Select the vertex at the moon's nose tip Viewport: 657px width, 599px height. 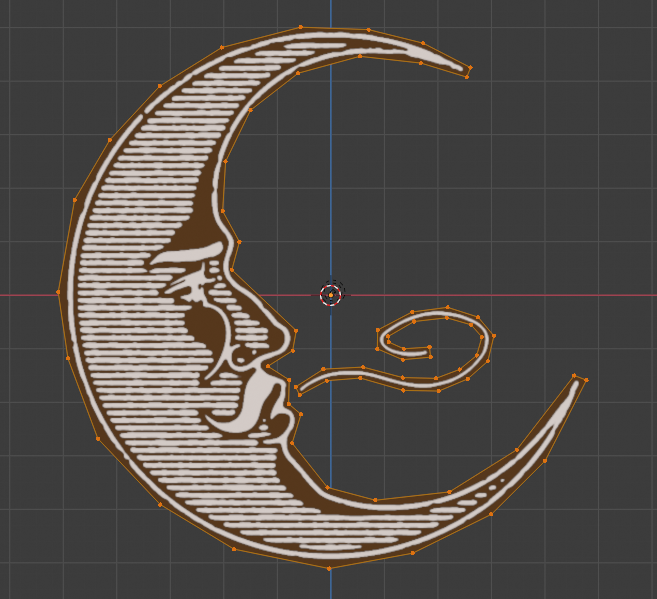(296, 331)
